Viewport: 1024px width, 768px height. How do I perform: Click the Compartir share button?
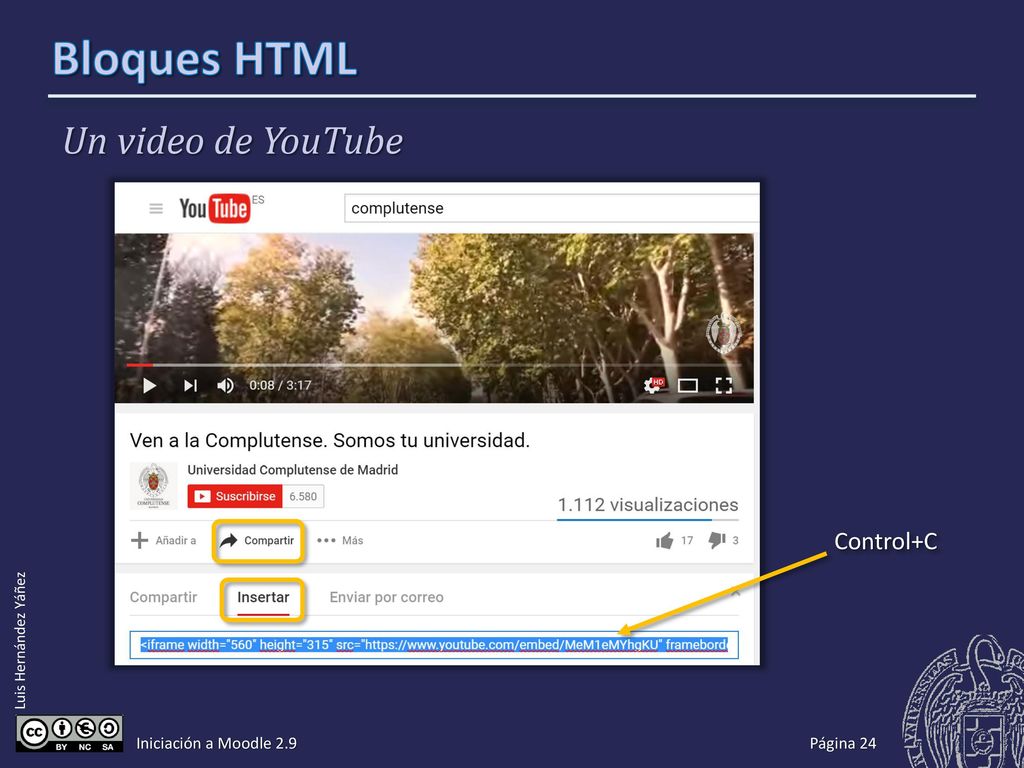pos(259,541)
